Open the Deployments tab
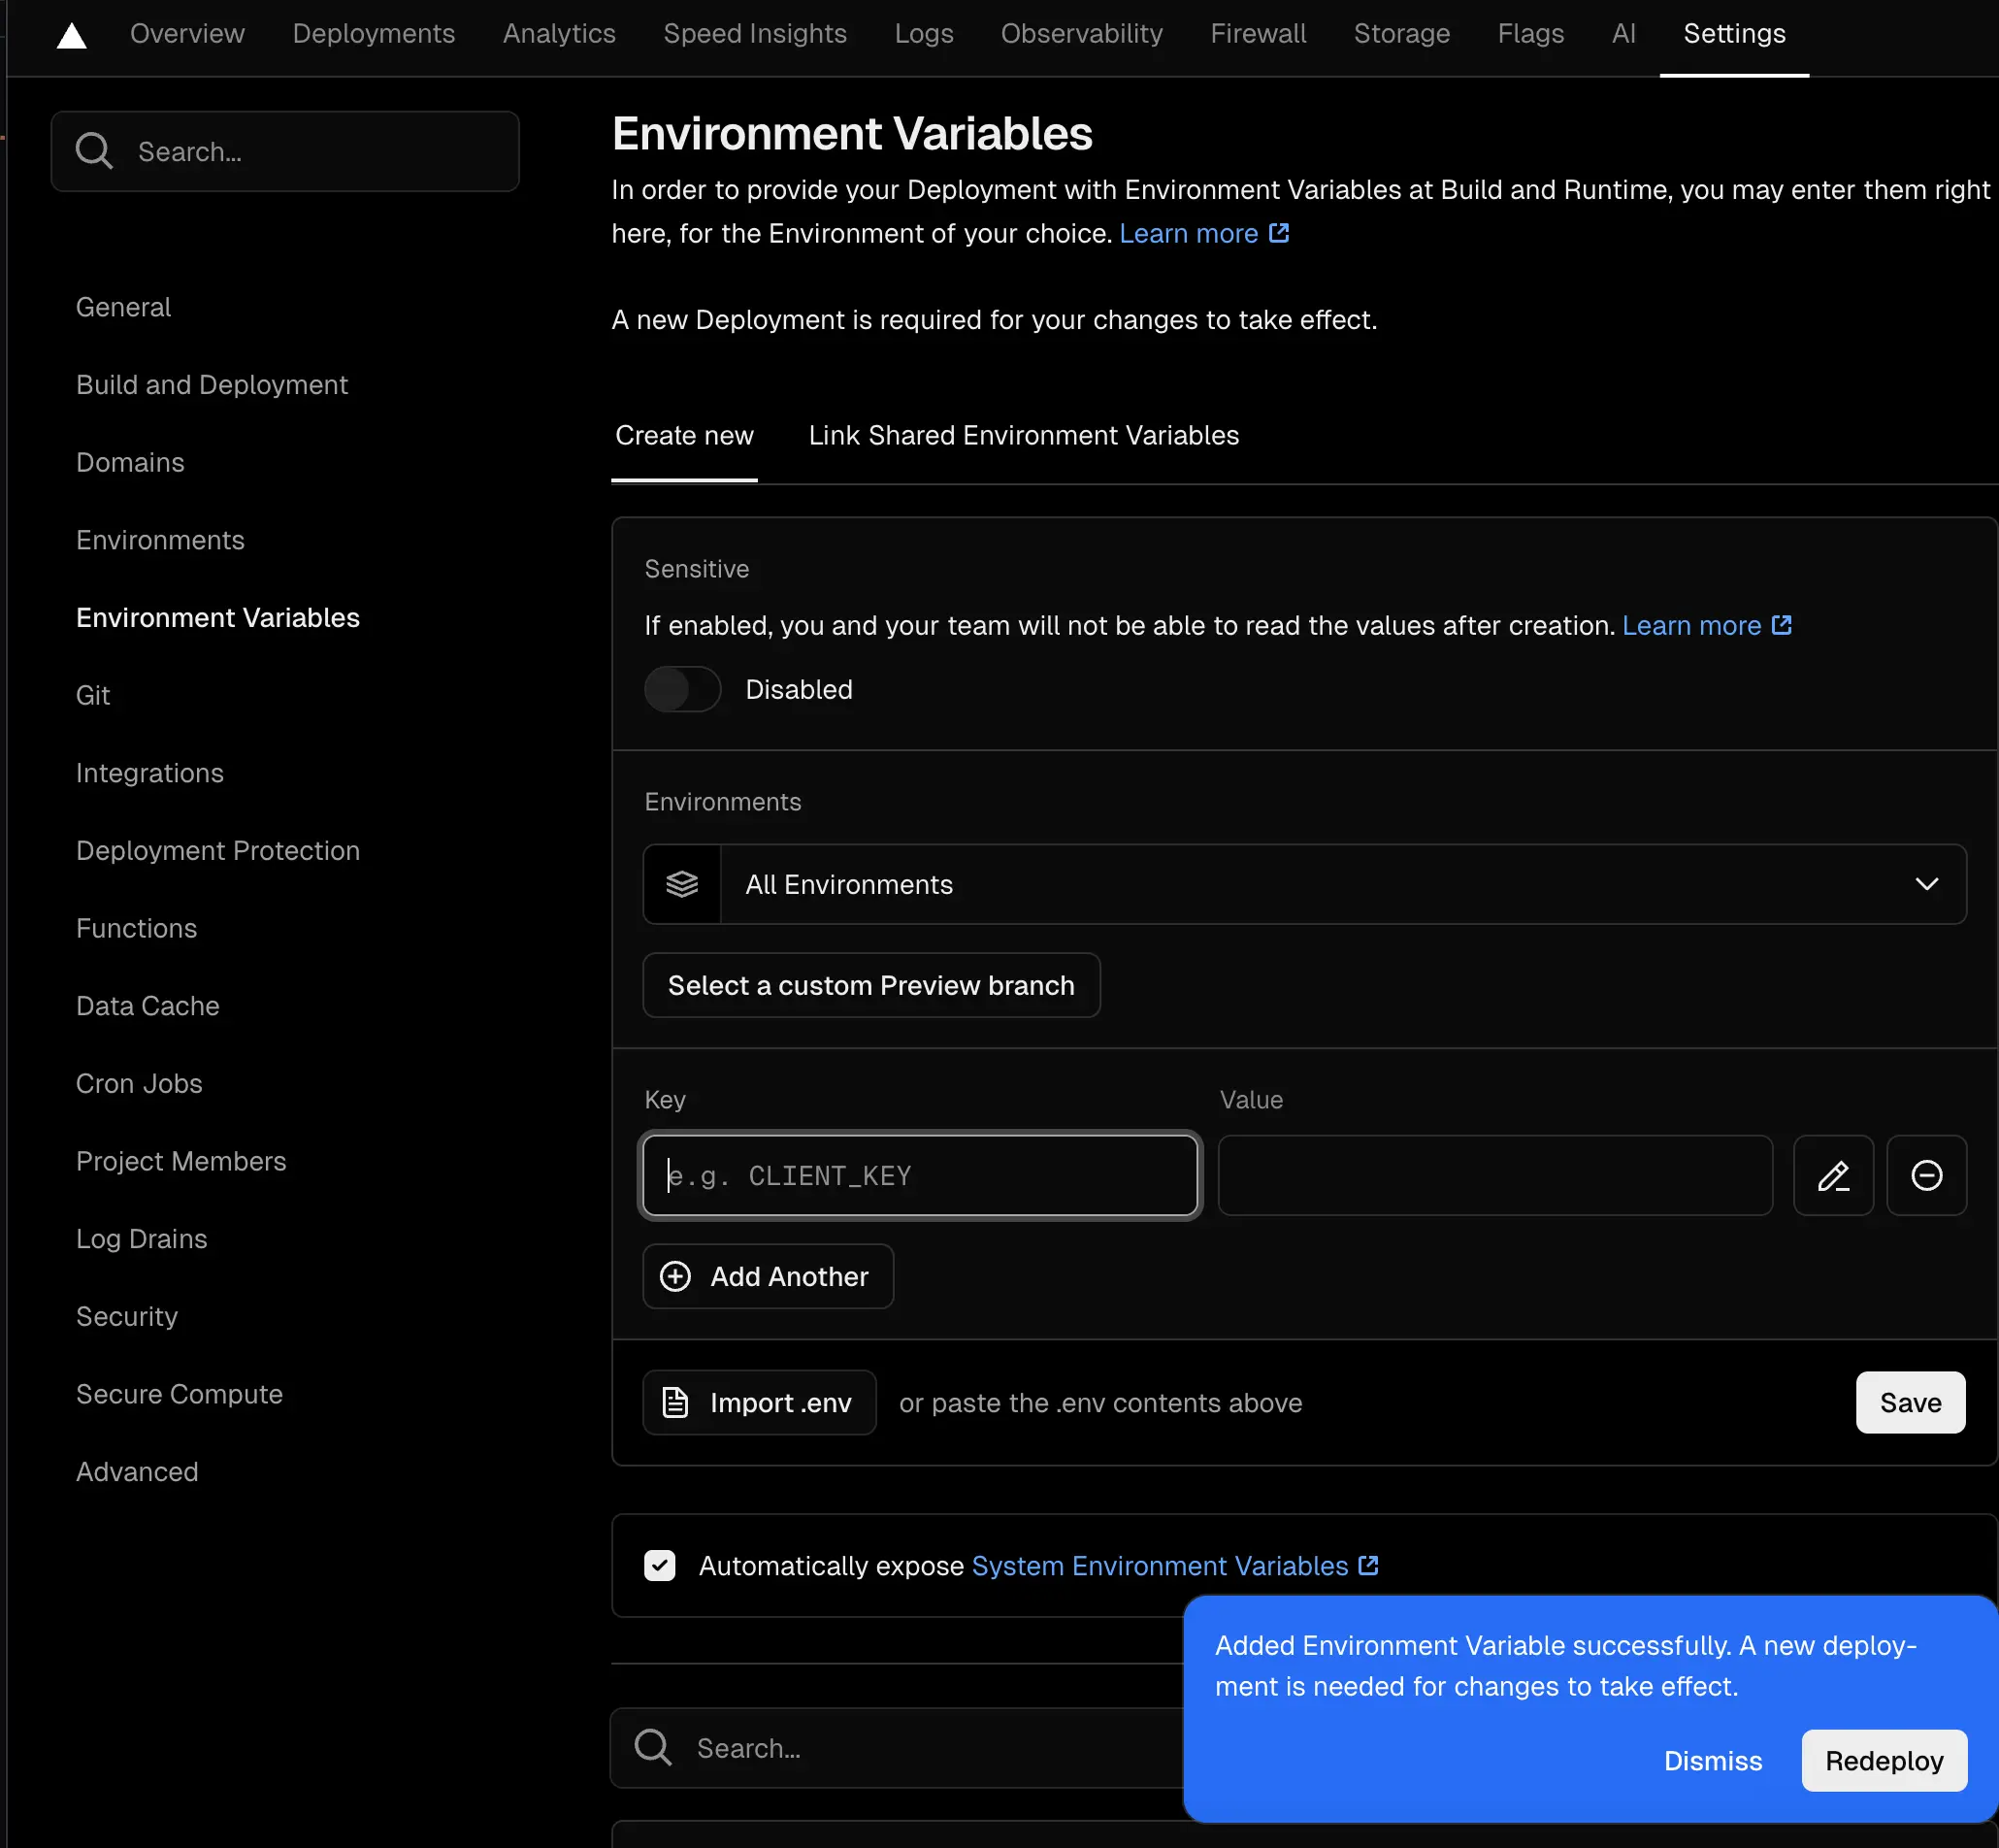Screen dimensions: 1999x1848 click(373, 34)
